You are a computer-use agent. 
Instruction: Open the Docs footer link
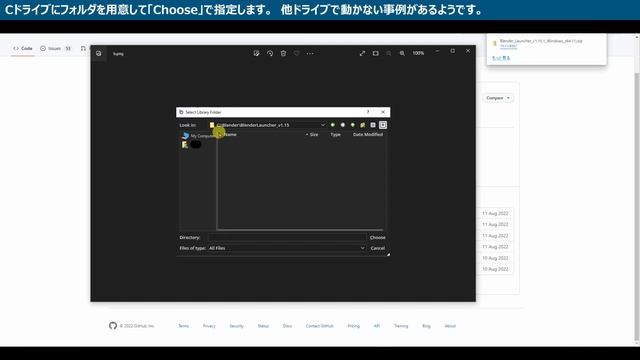click(287, 326)
